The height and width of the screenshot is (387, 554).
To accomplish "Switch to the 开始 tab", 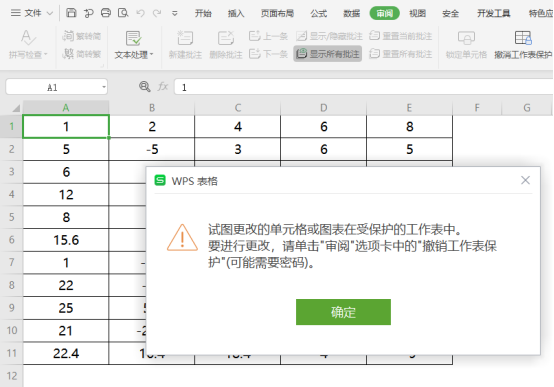I will pyautogui.click(x=203, y=13).
